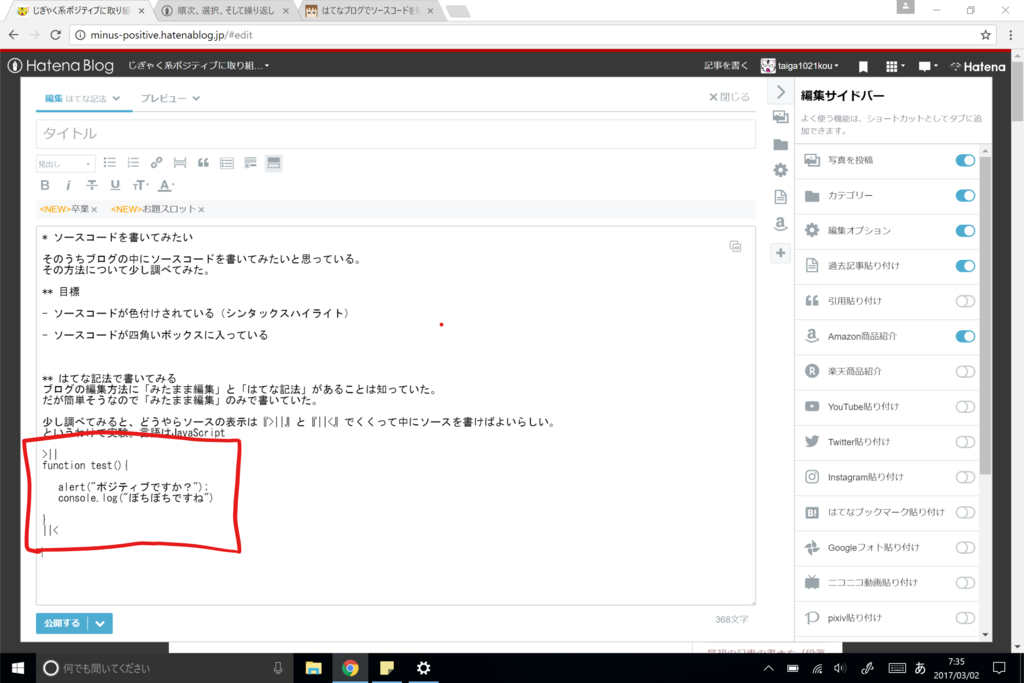1024x683 pixels.
Task: Select the Amazon product icon in sidebar strip
Action: pos(781,225)
